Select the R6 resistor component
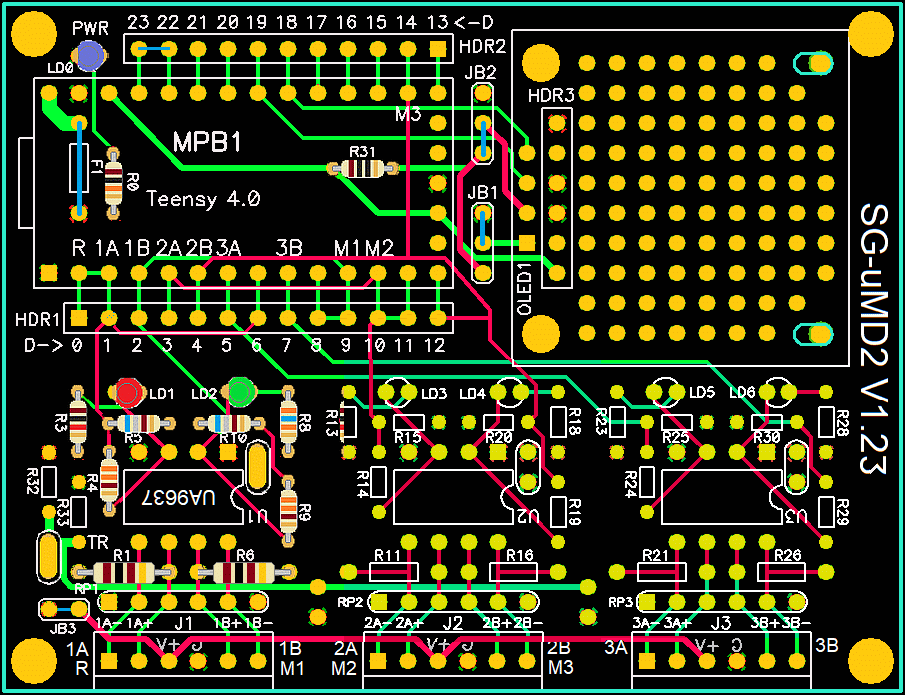Image resolution: width=905 pixels, height=695 pixels. 244,573
